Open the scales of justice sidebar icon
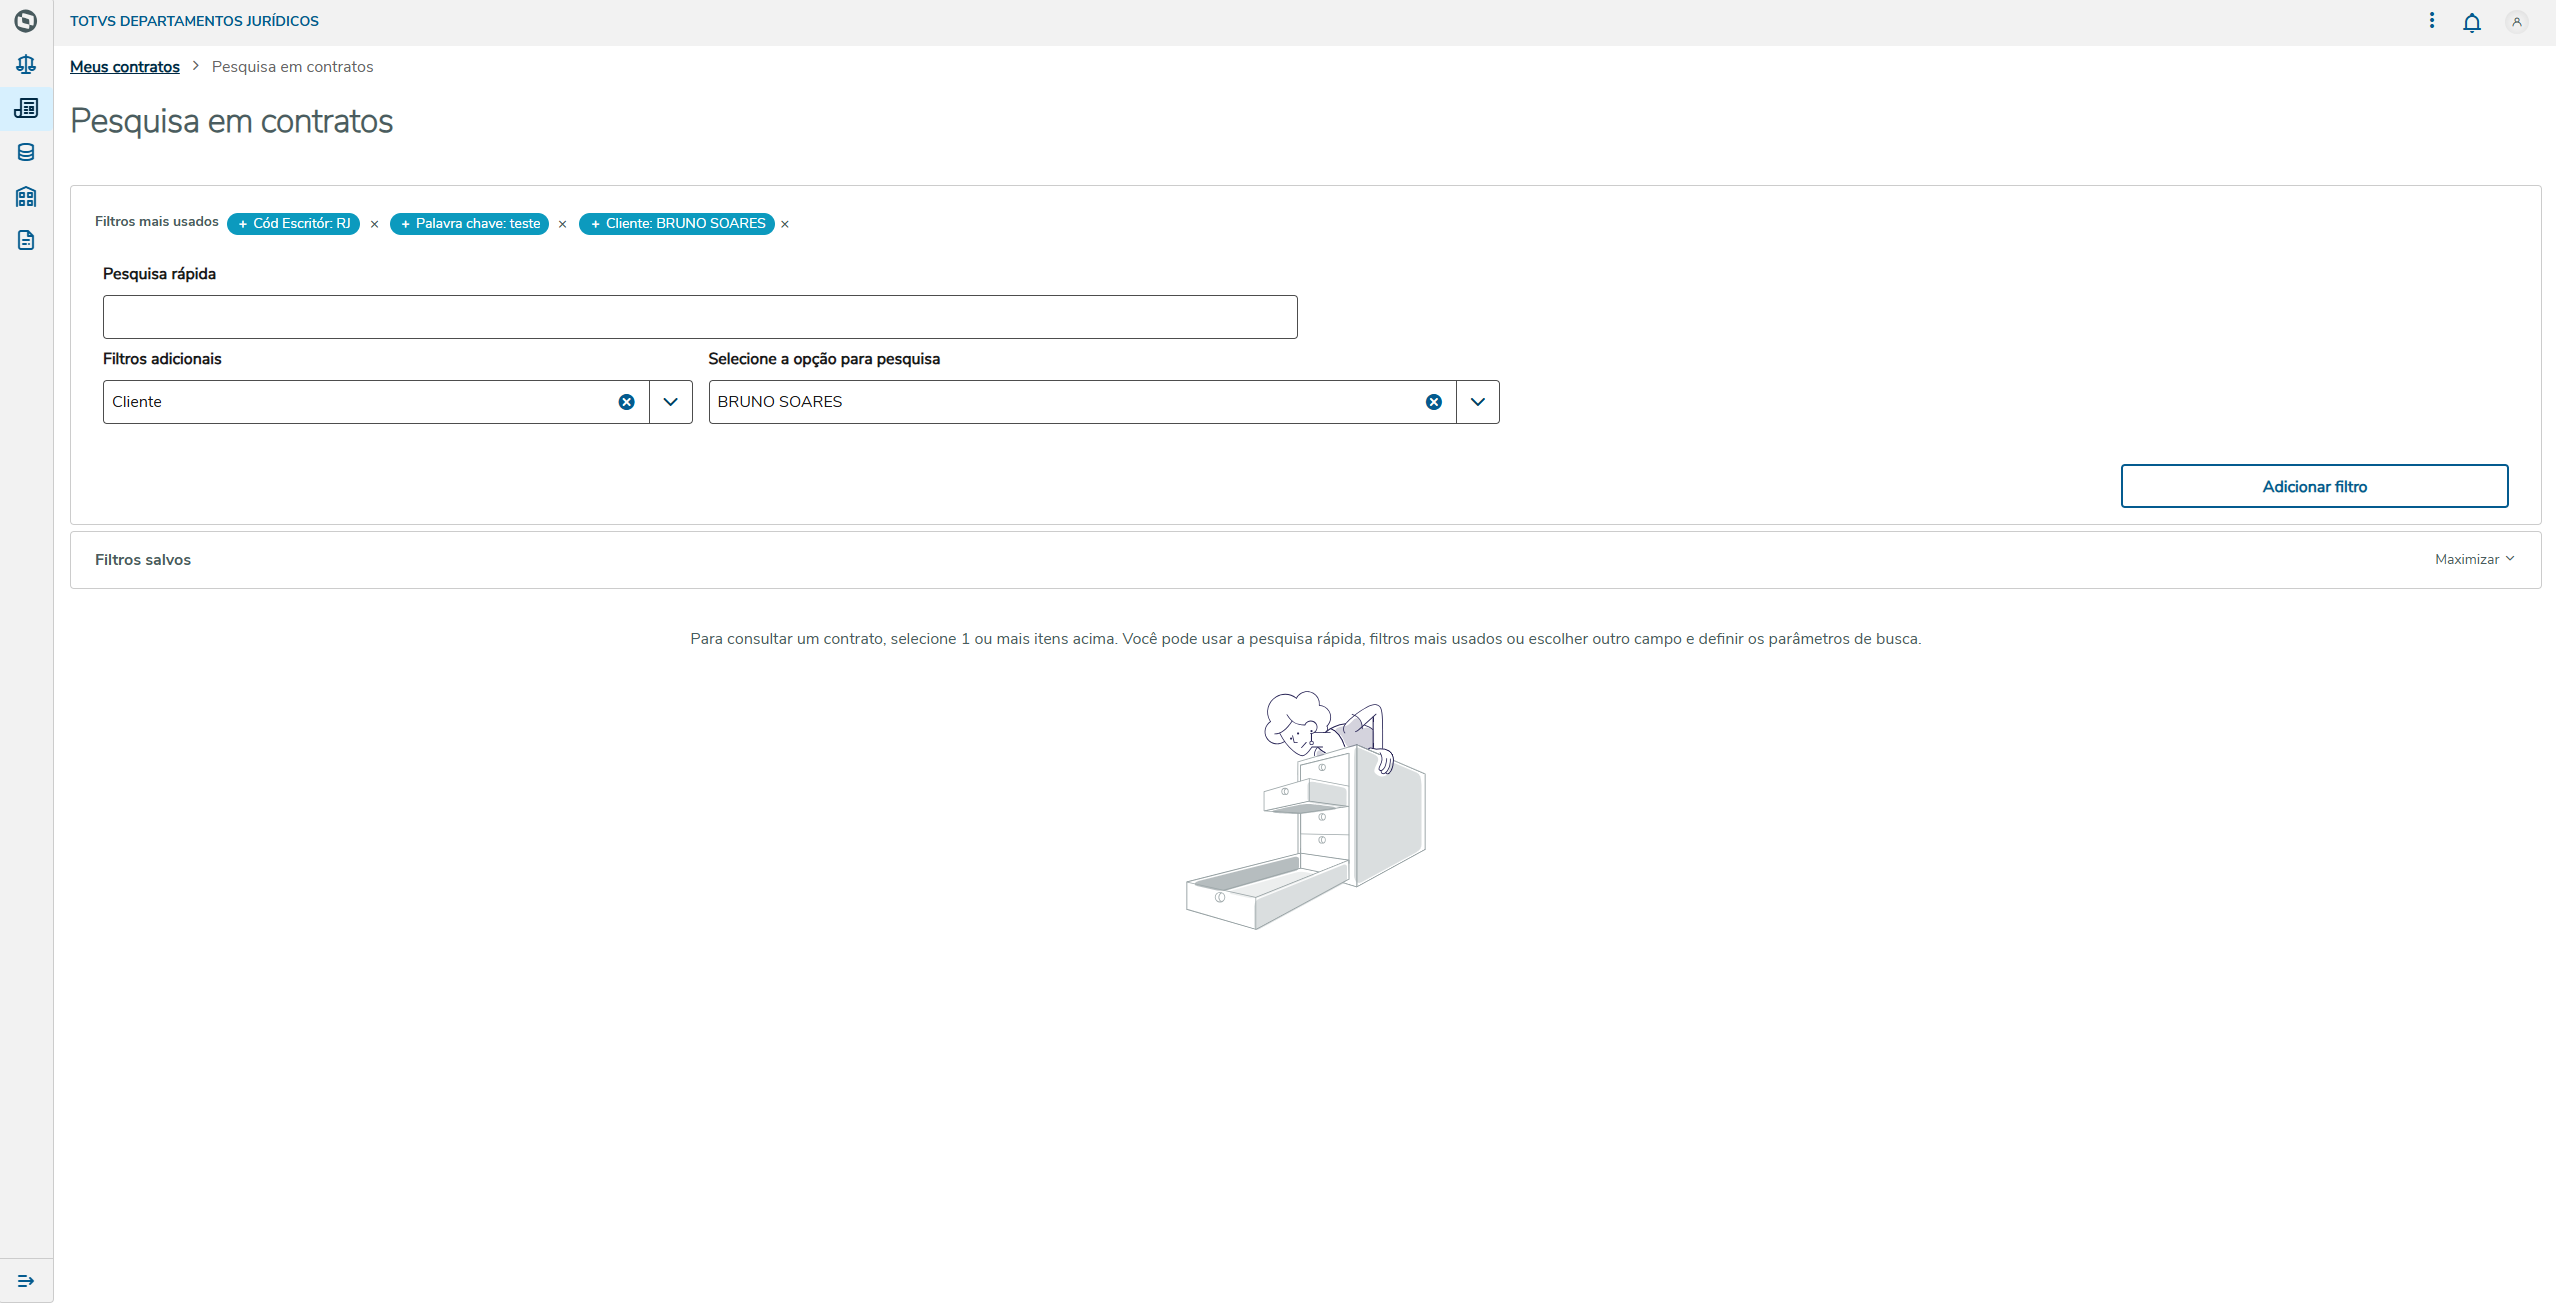Viewport: 2556px width, 1303px height. (26, 65)
